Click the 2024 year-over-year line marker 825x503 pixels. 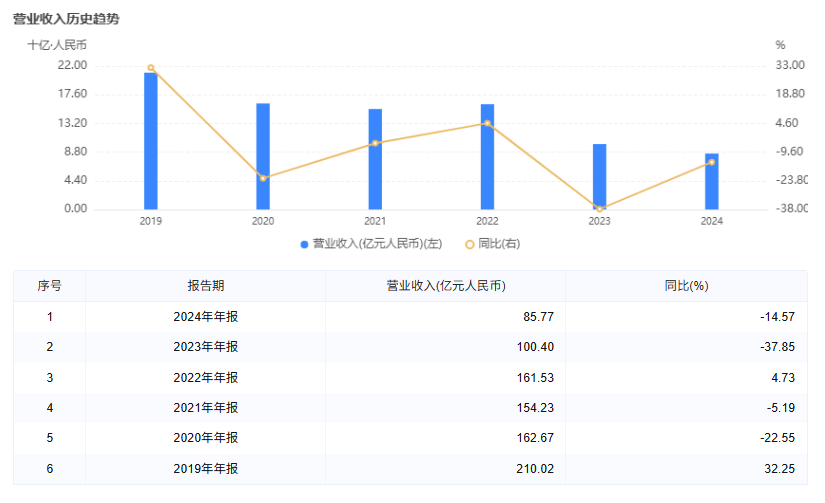tap(712, 163)
